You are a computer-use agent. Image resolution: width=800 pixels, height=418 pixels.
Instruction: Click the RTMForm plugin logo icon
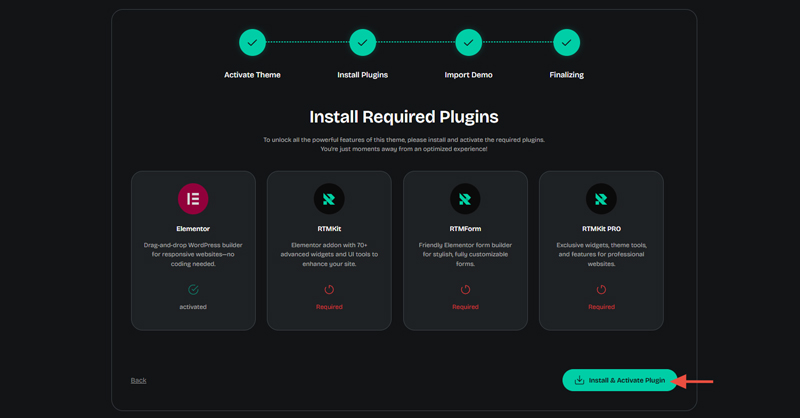point(465,199)
